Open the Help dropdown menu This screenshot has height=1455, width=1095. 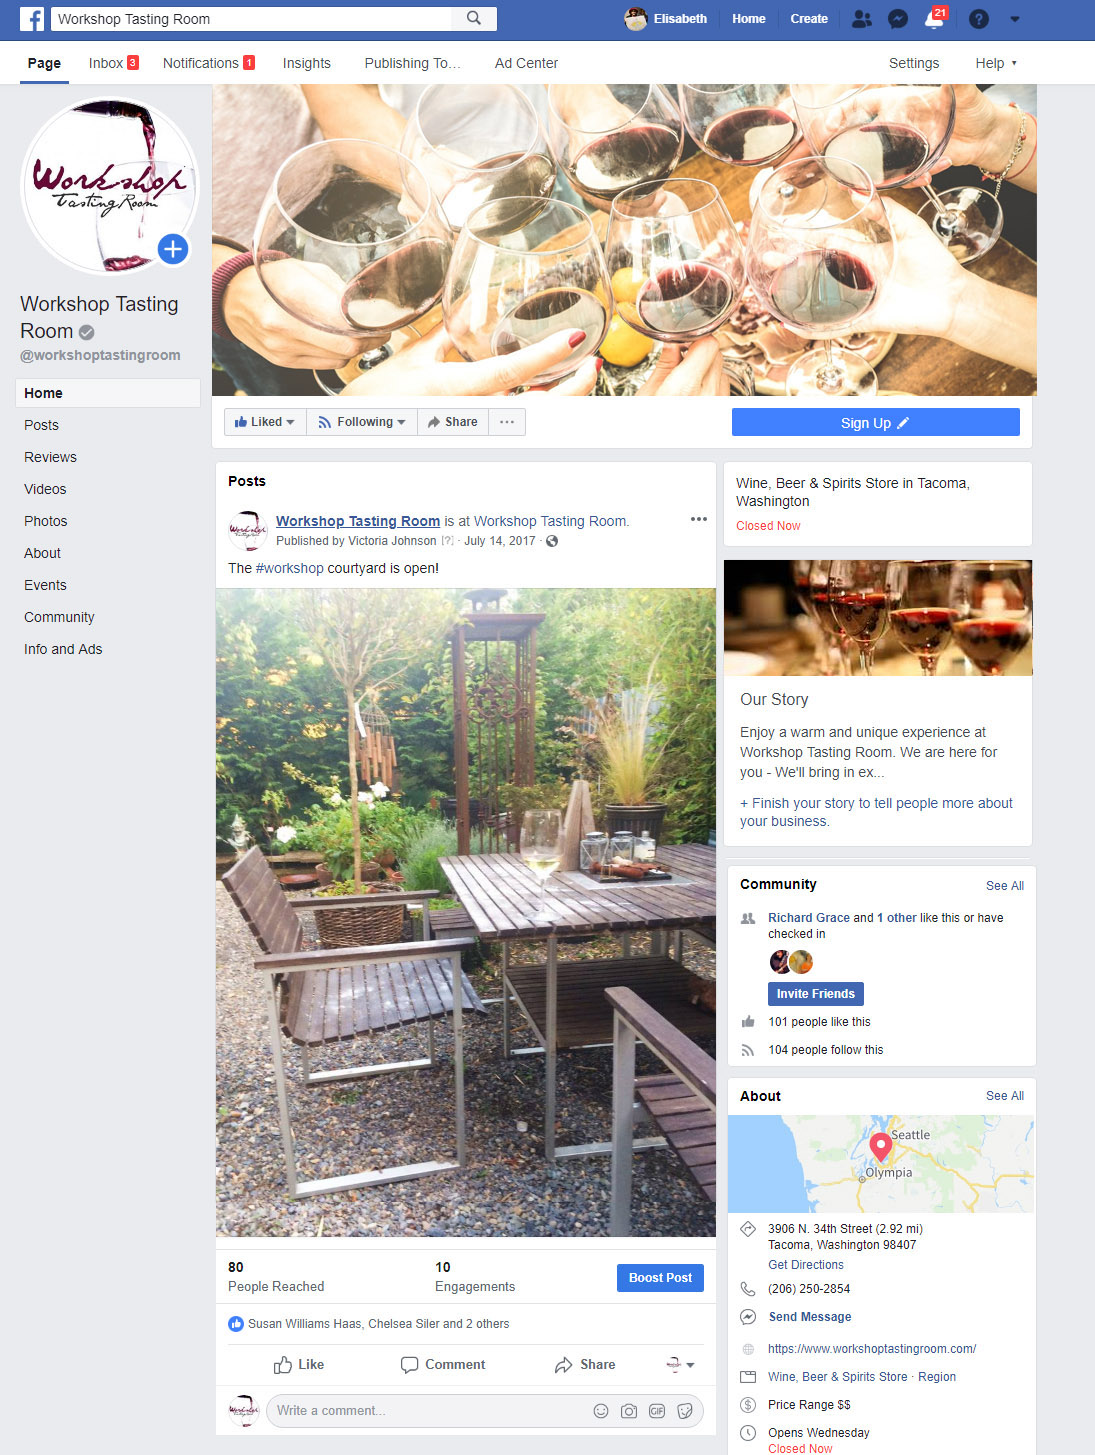tap(996, 63)
